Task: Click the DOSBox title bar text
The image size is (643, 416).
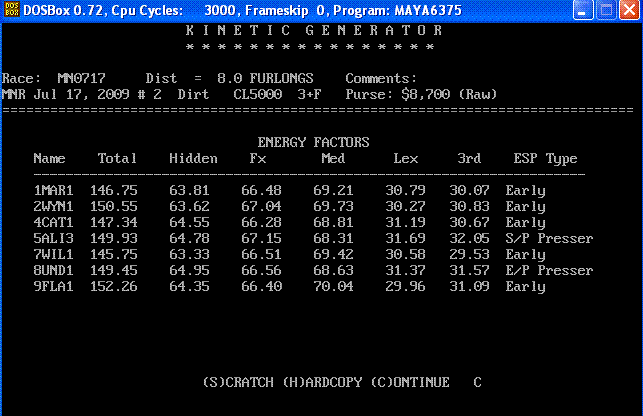Action: [242, 10]
